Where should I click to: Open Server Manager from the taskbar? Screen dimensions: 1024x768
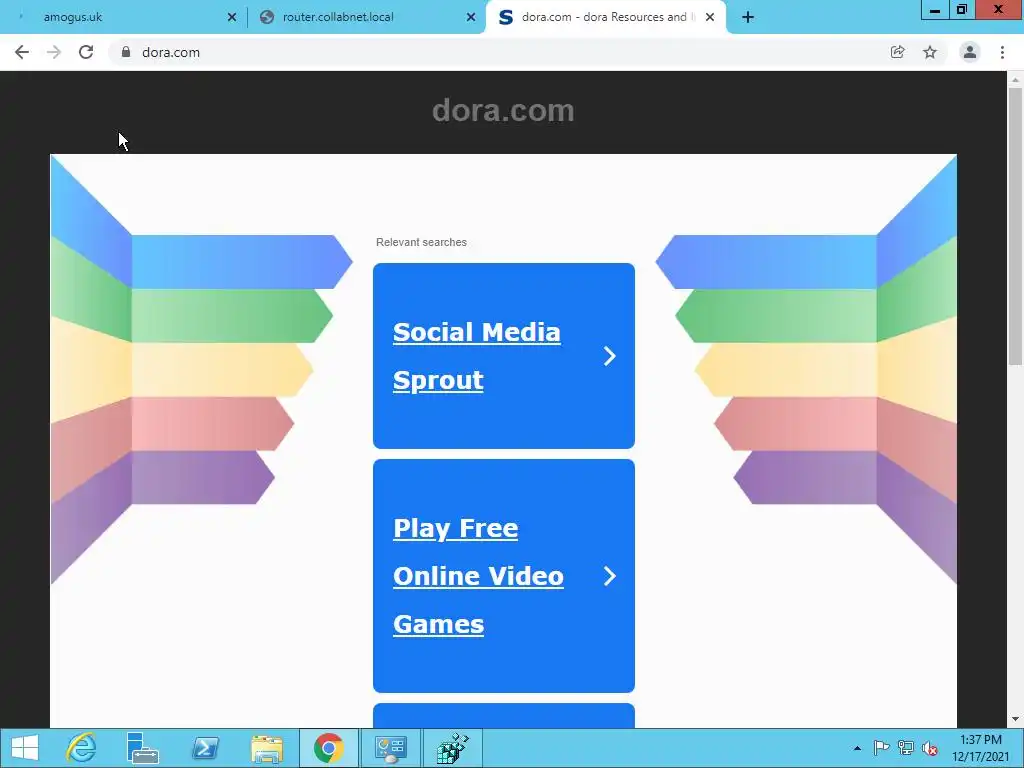[142, 748]
